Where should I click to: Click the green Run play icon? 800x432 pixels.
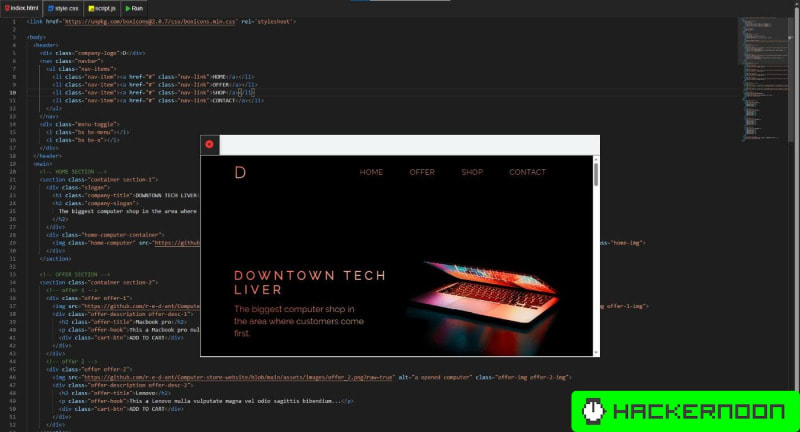pos(128,7)
